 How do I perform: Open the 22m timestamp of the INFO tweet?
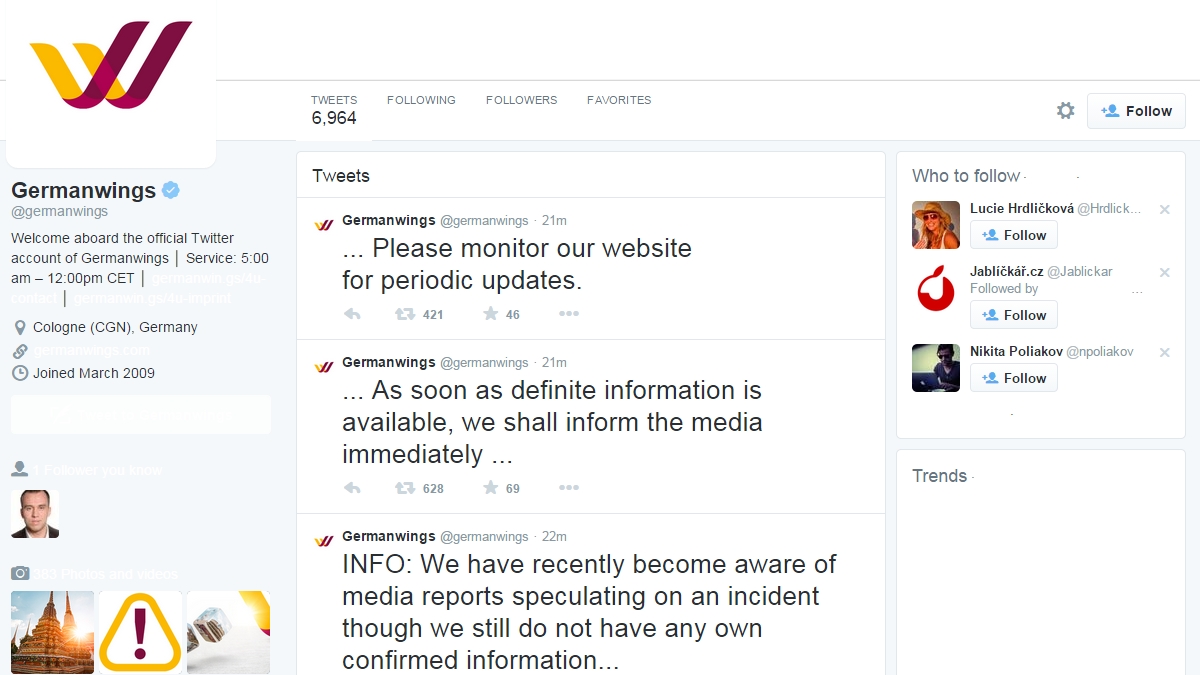554,537
